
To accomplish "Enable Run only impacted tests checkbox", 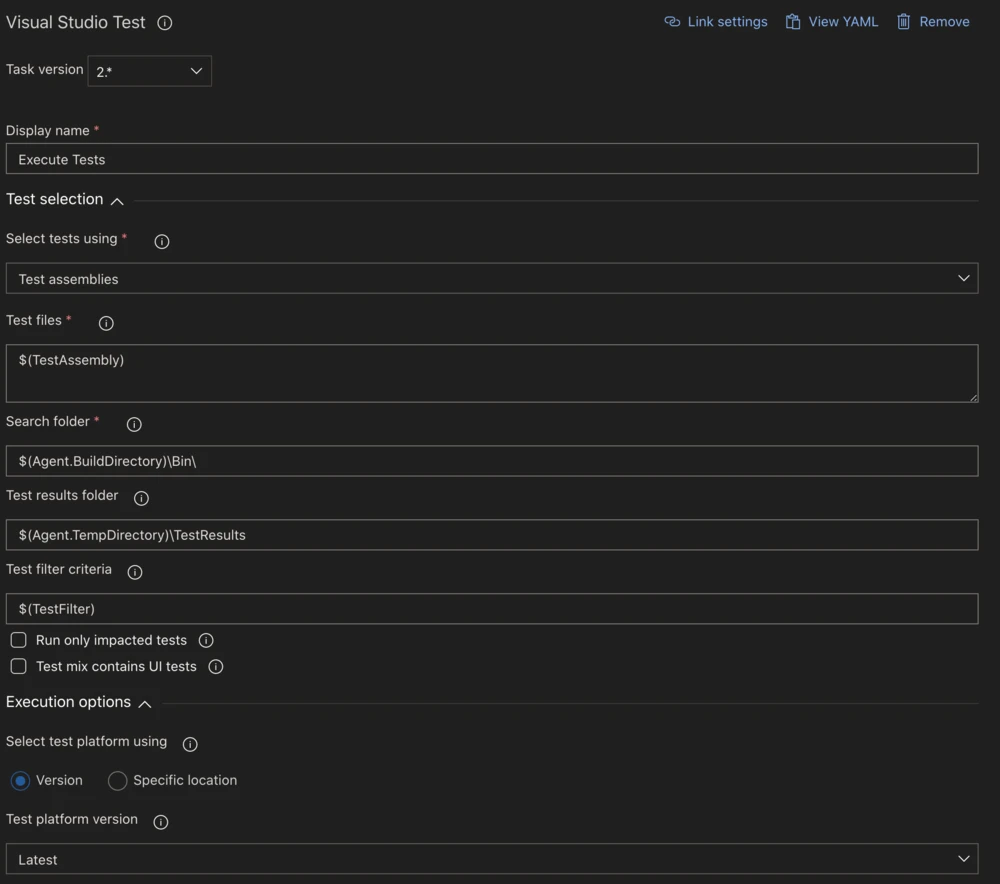I will pyautogui.click(x=18, y=640).
